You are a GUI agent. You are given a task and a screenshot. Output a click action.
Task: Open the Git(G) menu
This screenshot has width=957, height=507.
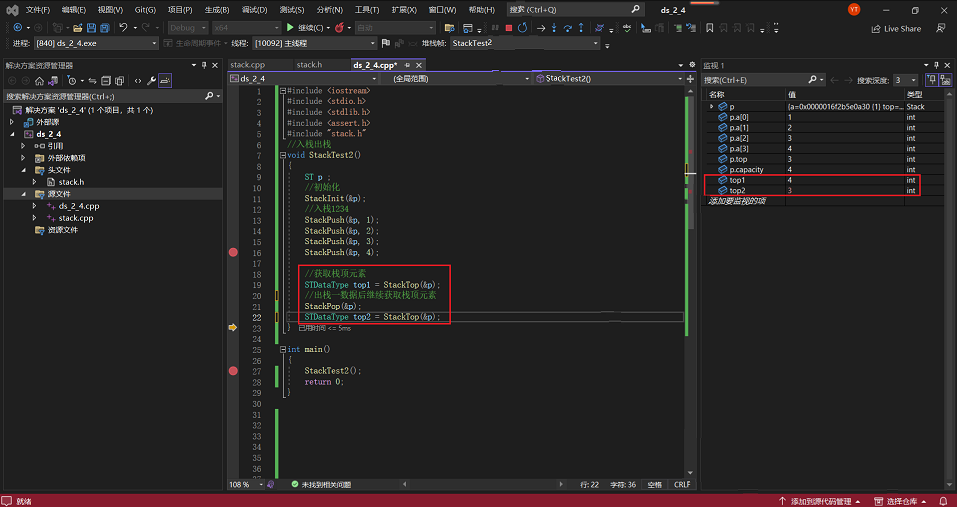tap(145, 10)
